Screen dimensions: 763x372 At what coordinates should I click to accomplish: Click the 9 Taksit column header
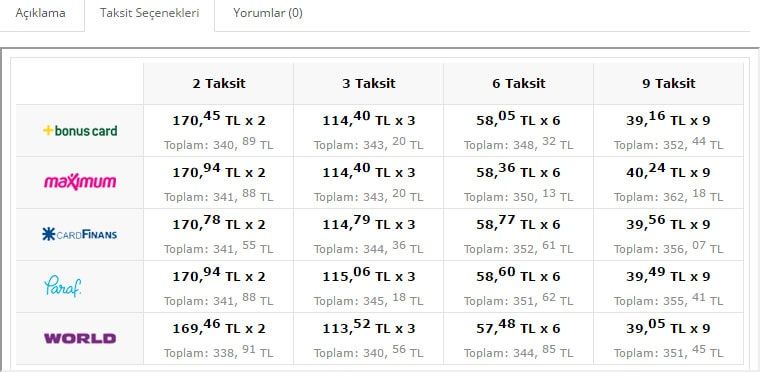[x=669, y=83]
